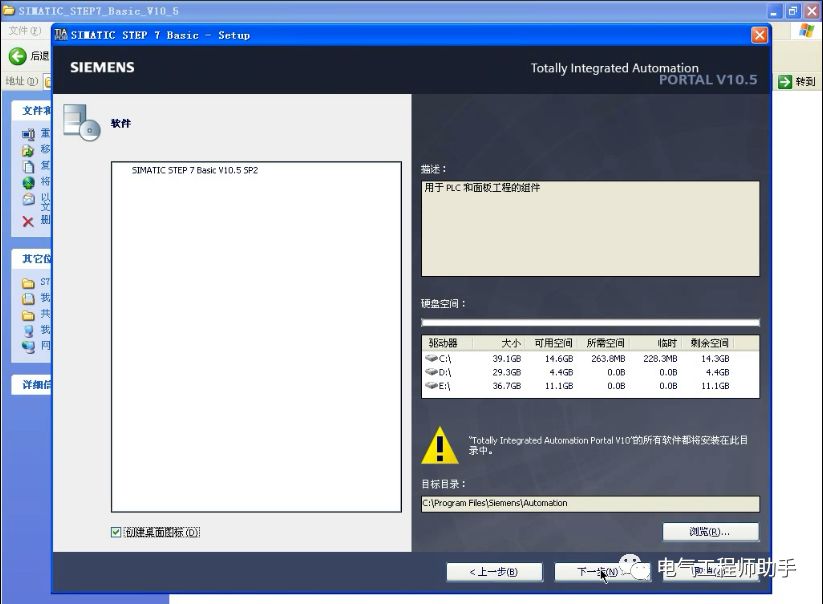Click the 浏览(R)... browse button
The height and width of the screenshot is (604, 823).
pos(710,532)
